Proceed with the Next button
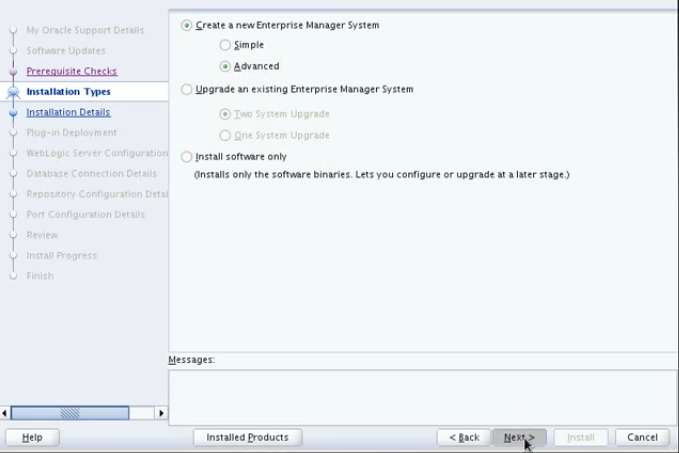The image size is (679, 453). click(519, 437)
